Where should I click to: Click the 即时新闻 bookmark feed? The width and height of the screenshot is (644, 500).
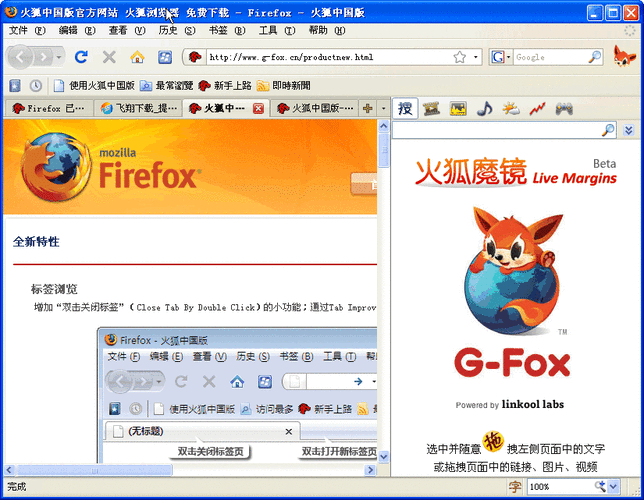283,86
